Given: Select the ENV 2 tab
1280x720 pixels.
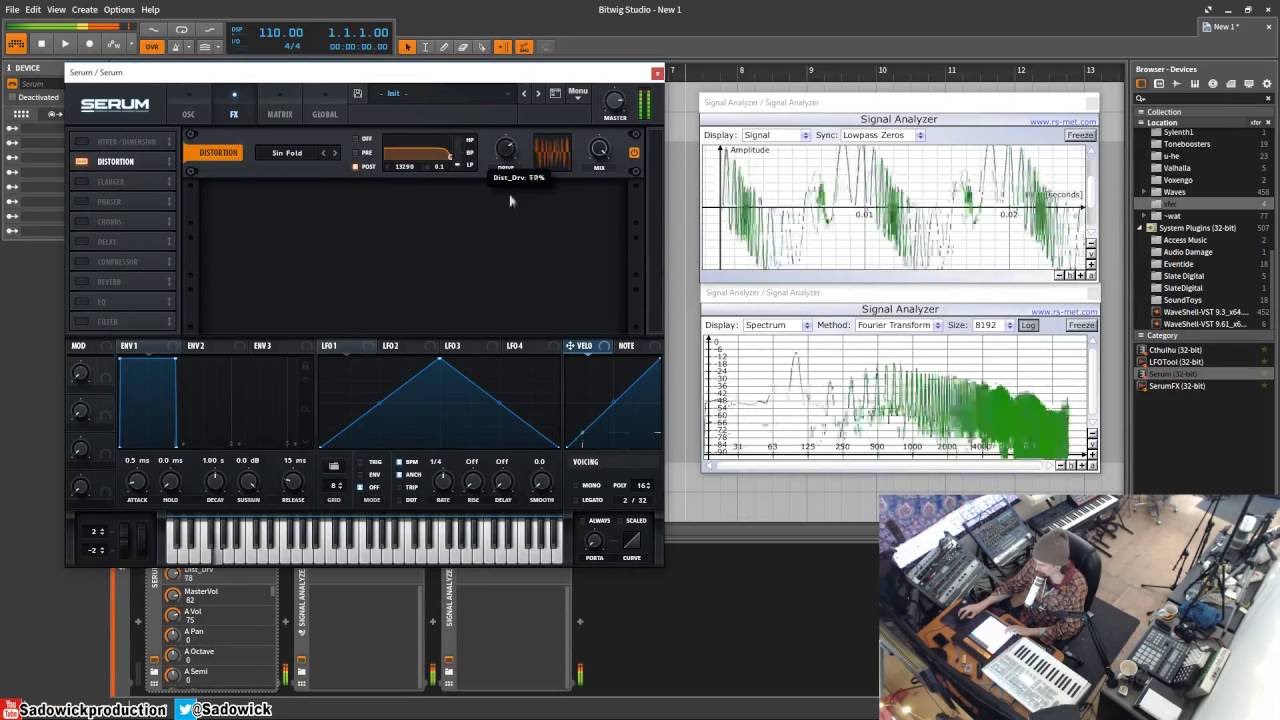Looking at the screenshot, I should [195, 346].
